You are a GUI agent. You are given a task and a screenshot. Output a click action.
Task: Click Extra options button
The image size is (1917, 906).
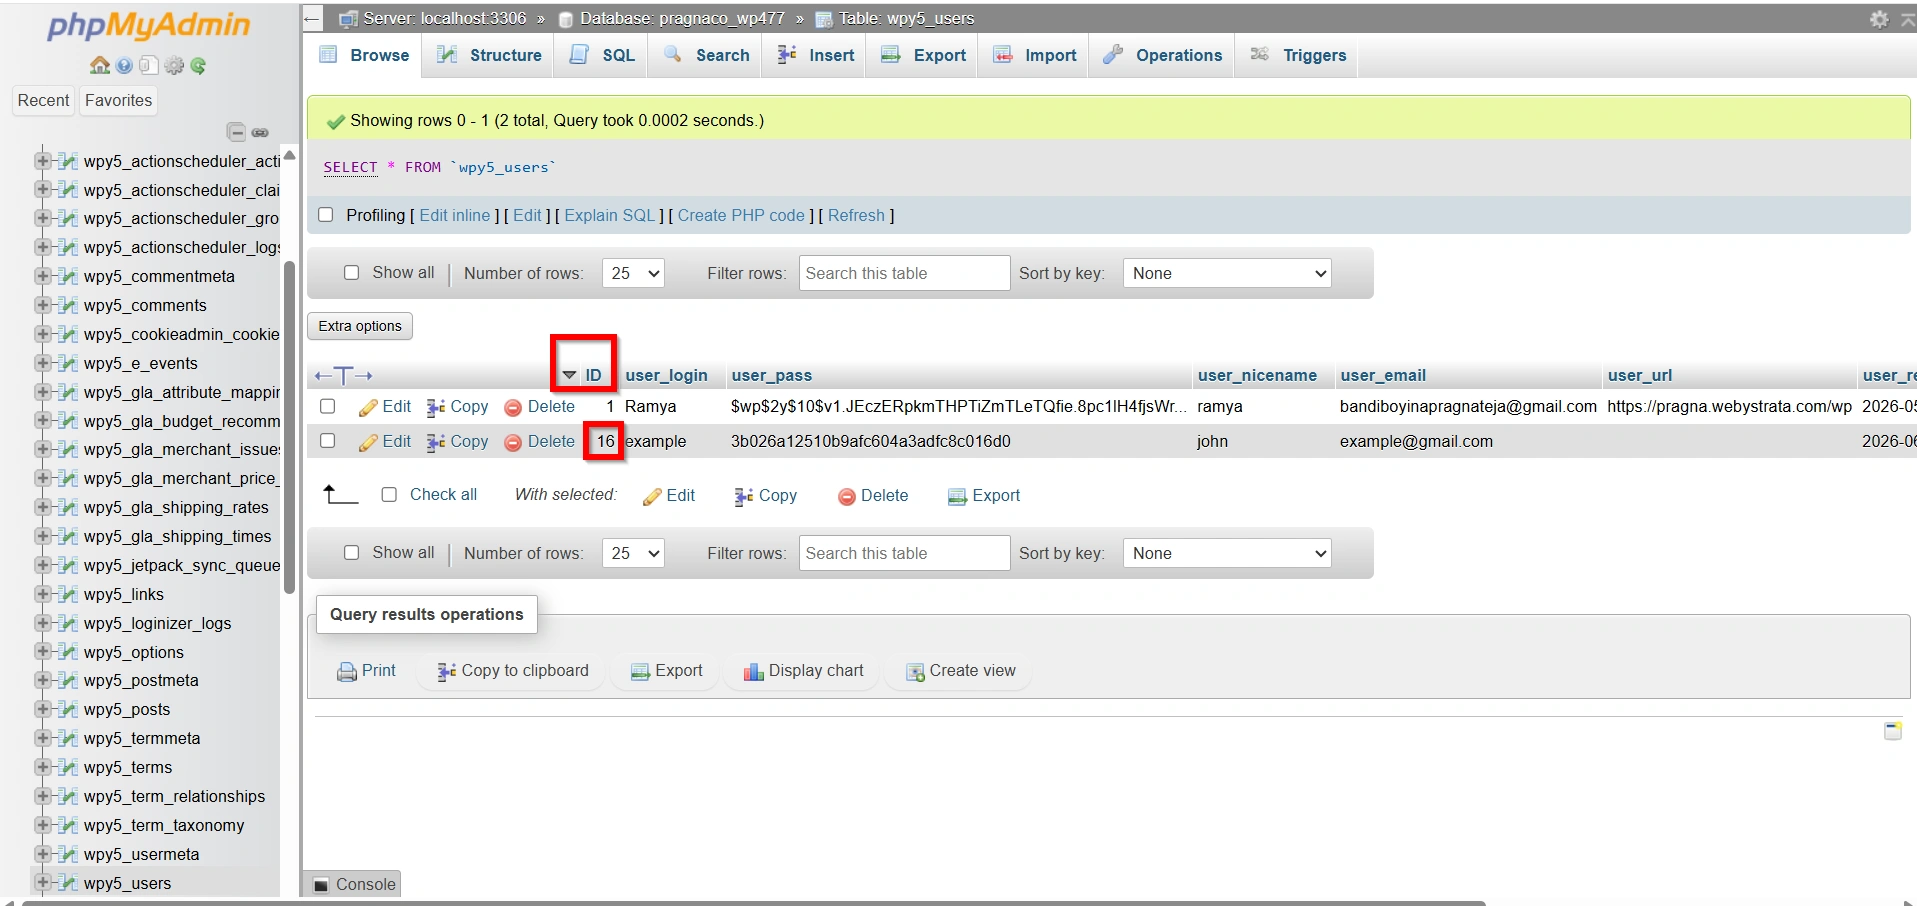pyautogui.click(x=360, y=326)
